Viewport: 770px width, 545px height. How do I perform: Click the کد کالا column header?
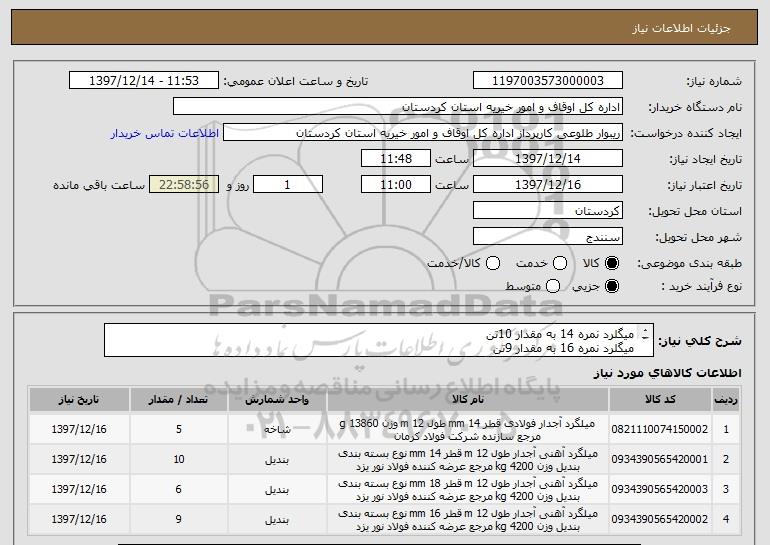pyautogui.click(x=660, y=400)
